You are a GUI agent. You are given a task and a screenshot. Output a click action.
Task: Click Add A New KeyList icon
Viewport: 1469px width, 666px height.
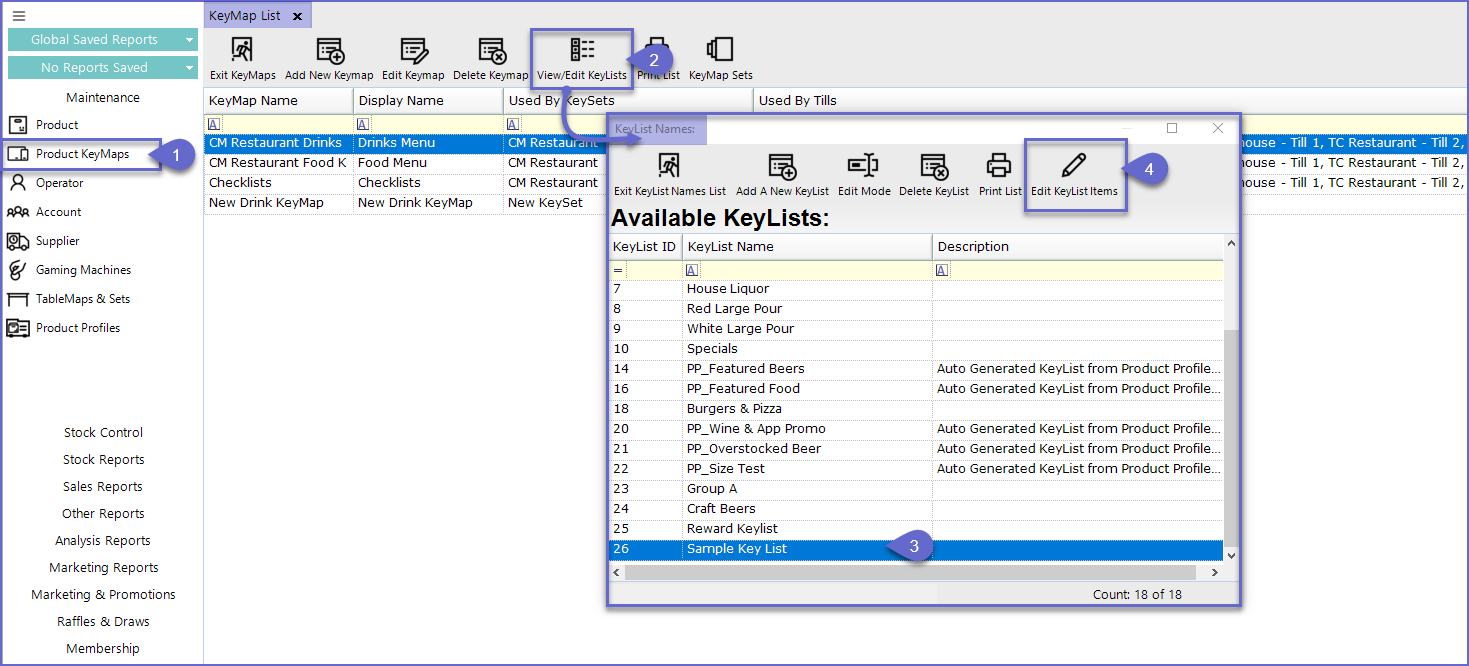click(x=782, y=175)
